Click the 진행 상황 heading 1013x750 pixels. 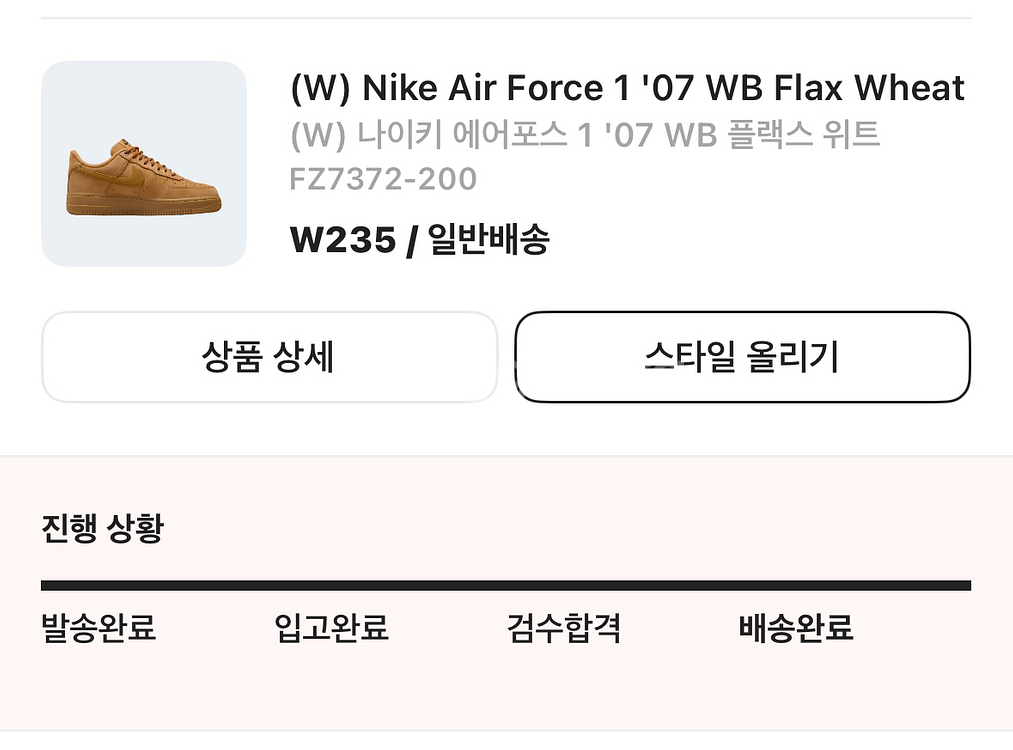[x=102, y=528]
